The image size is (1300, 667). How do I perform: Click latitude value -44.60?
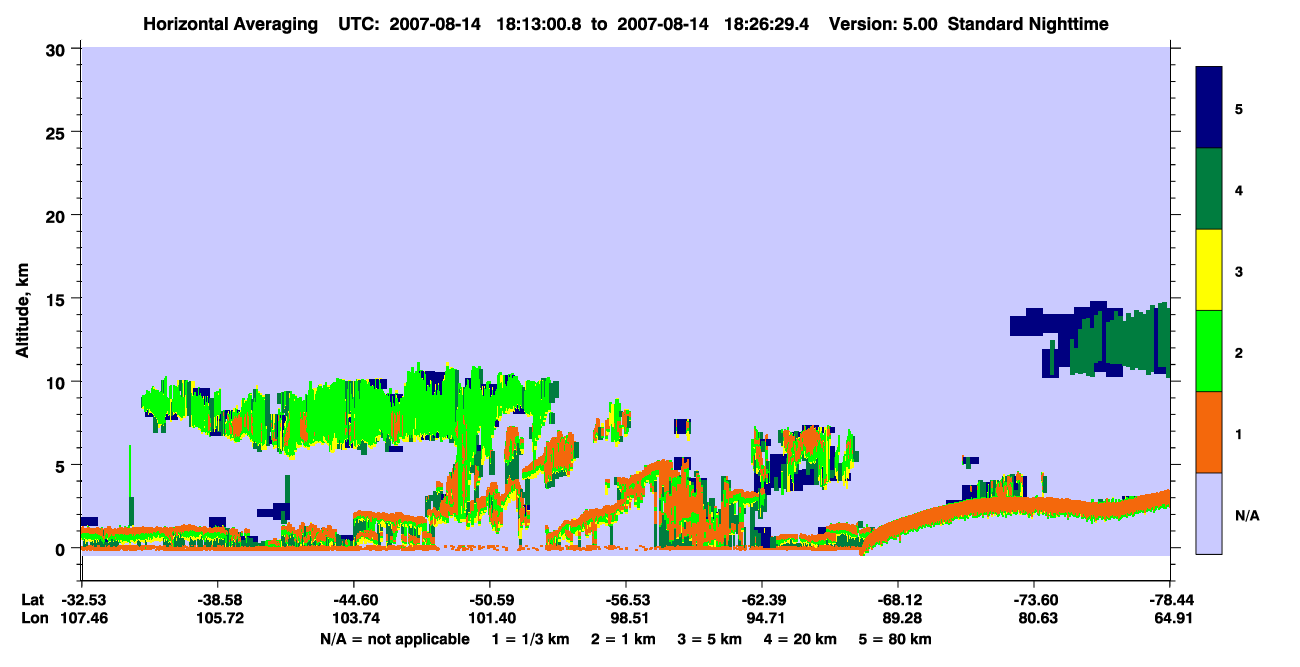pyautogui.click(x=354, y=600)
